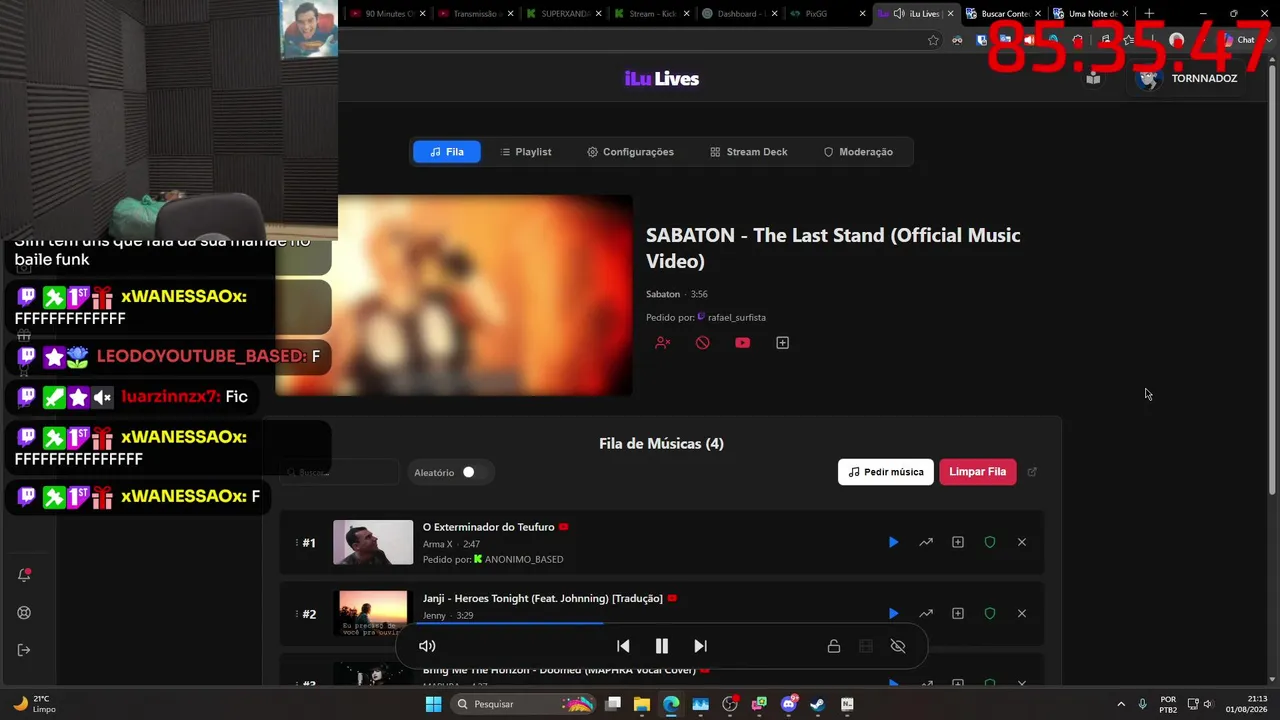Pause the current song
The height and width of the screenshot is (720, 1280).
pyautogui.click(x=661, y=646)
